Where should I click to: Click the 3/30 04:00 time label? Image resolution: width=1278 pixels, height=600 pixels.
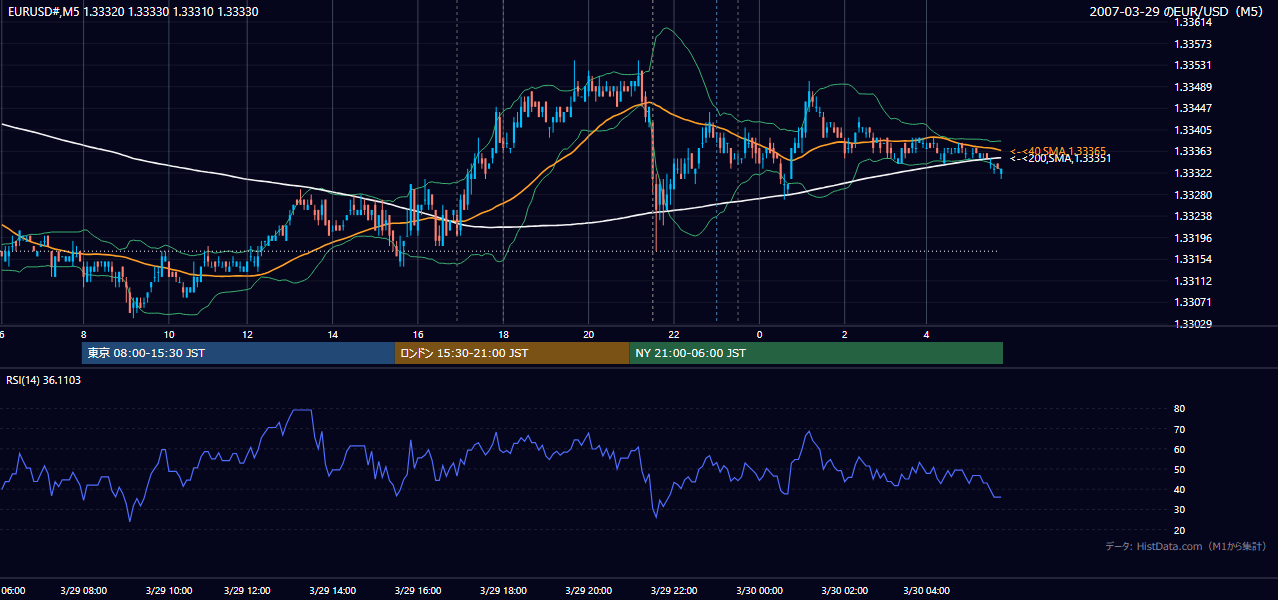pyautogui.click(x=927, y=590)
